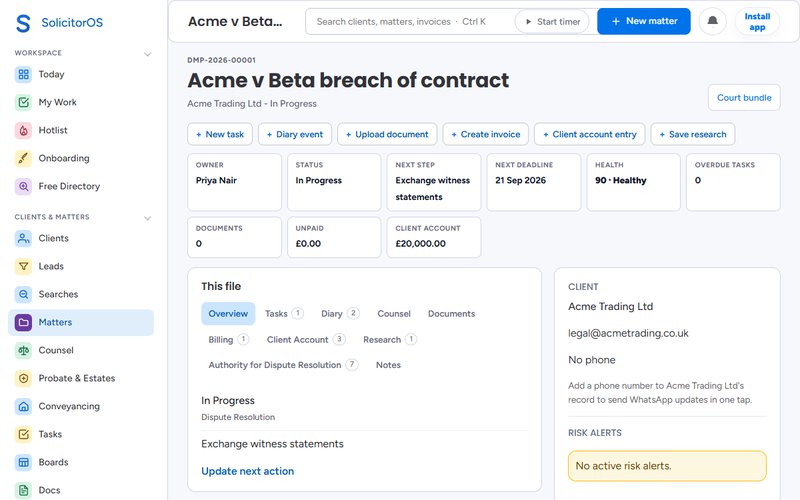Click the Install app button

757,22
